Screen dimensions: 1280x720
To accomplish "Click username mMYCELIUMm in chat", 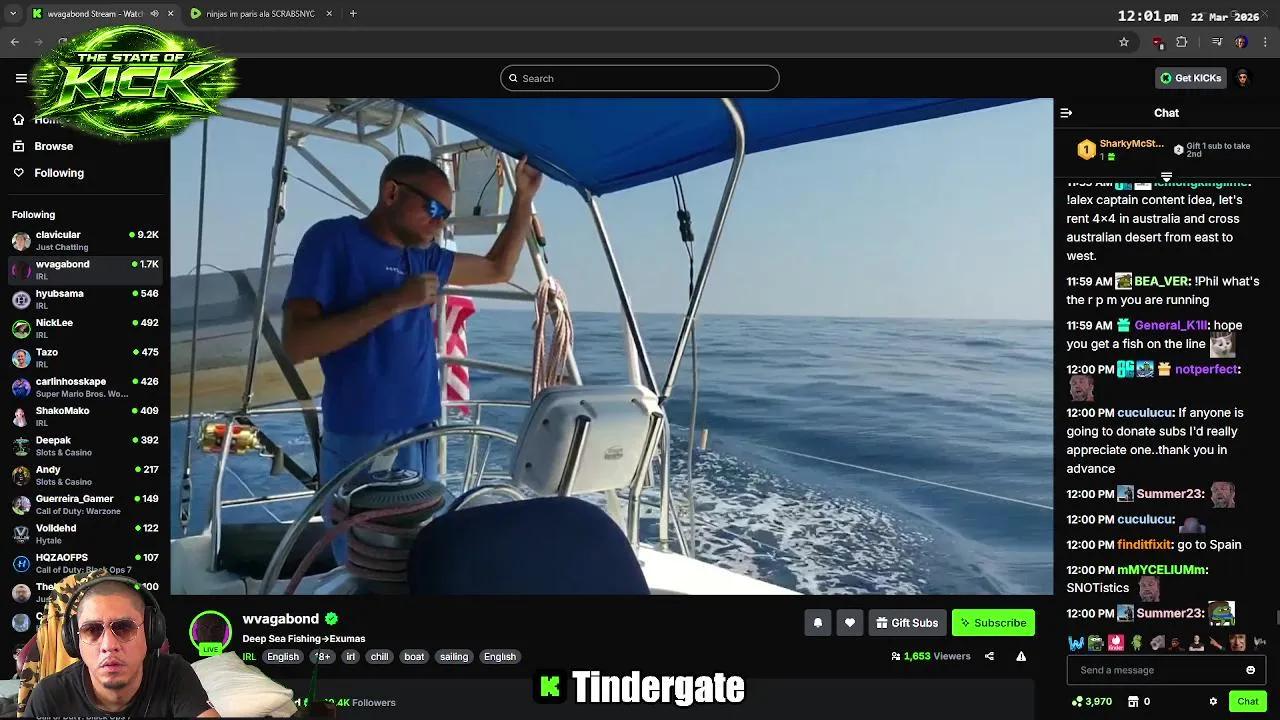I will 1161,570.
